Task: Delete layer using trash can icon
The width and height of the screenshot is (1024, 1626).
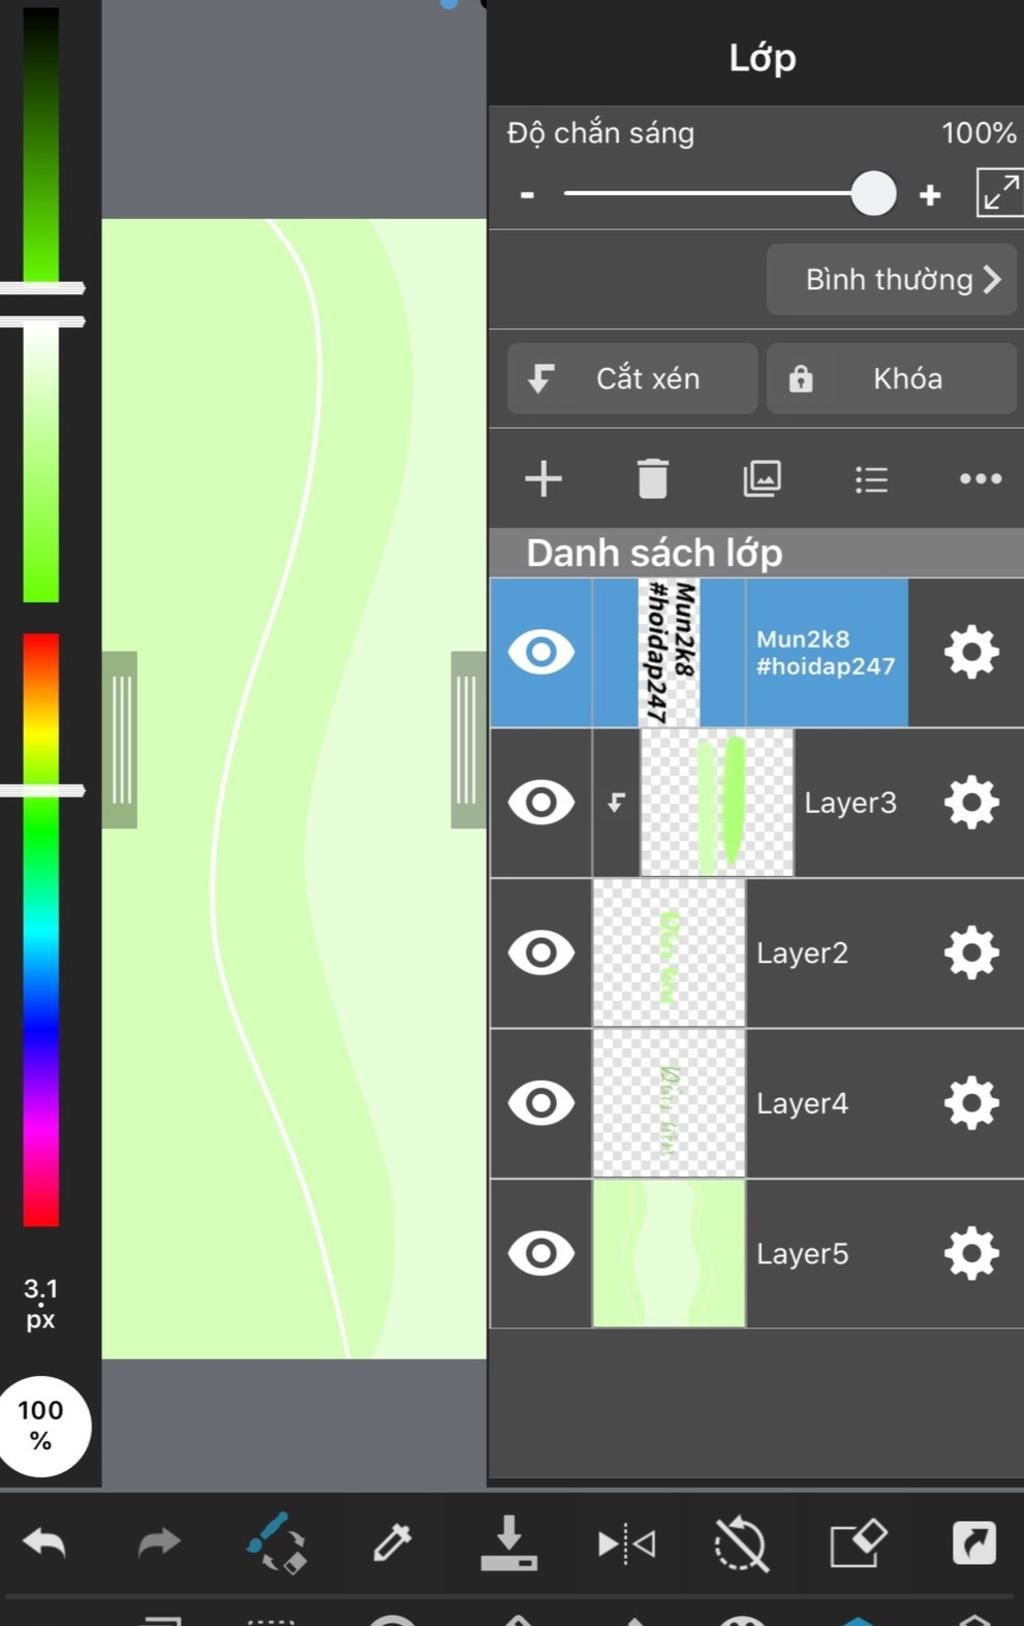Action: coord(652,478)
